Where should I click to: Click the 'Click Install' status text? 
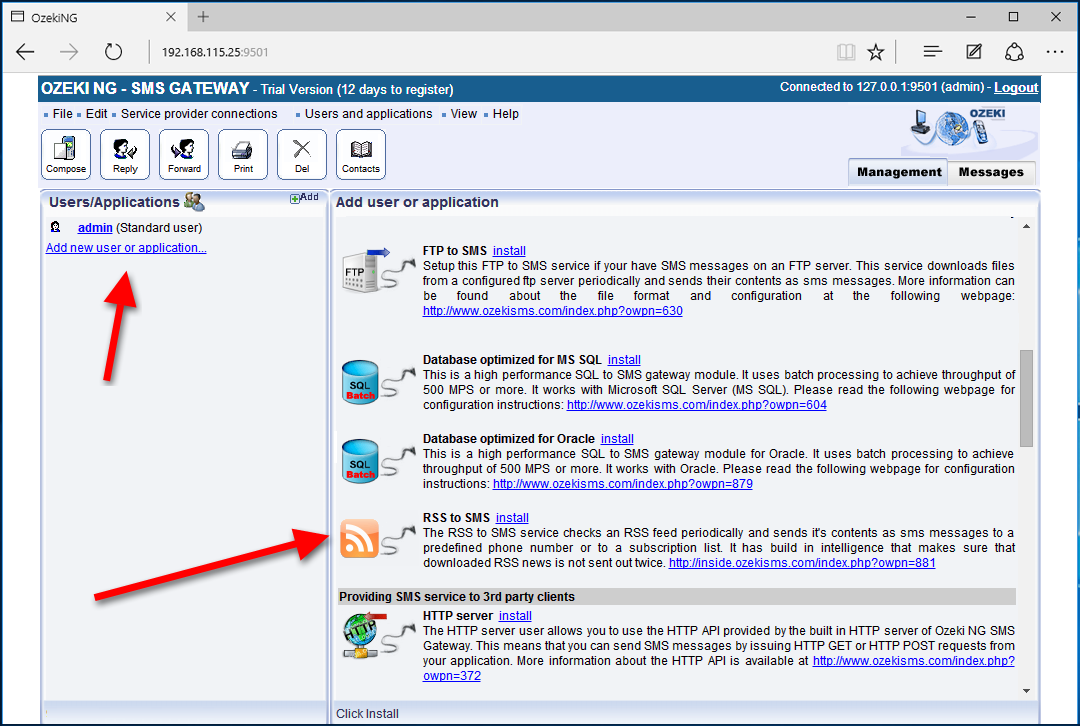367,714
